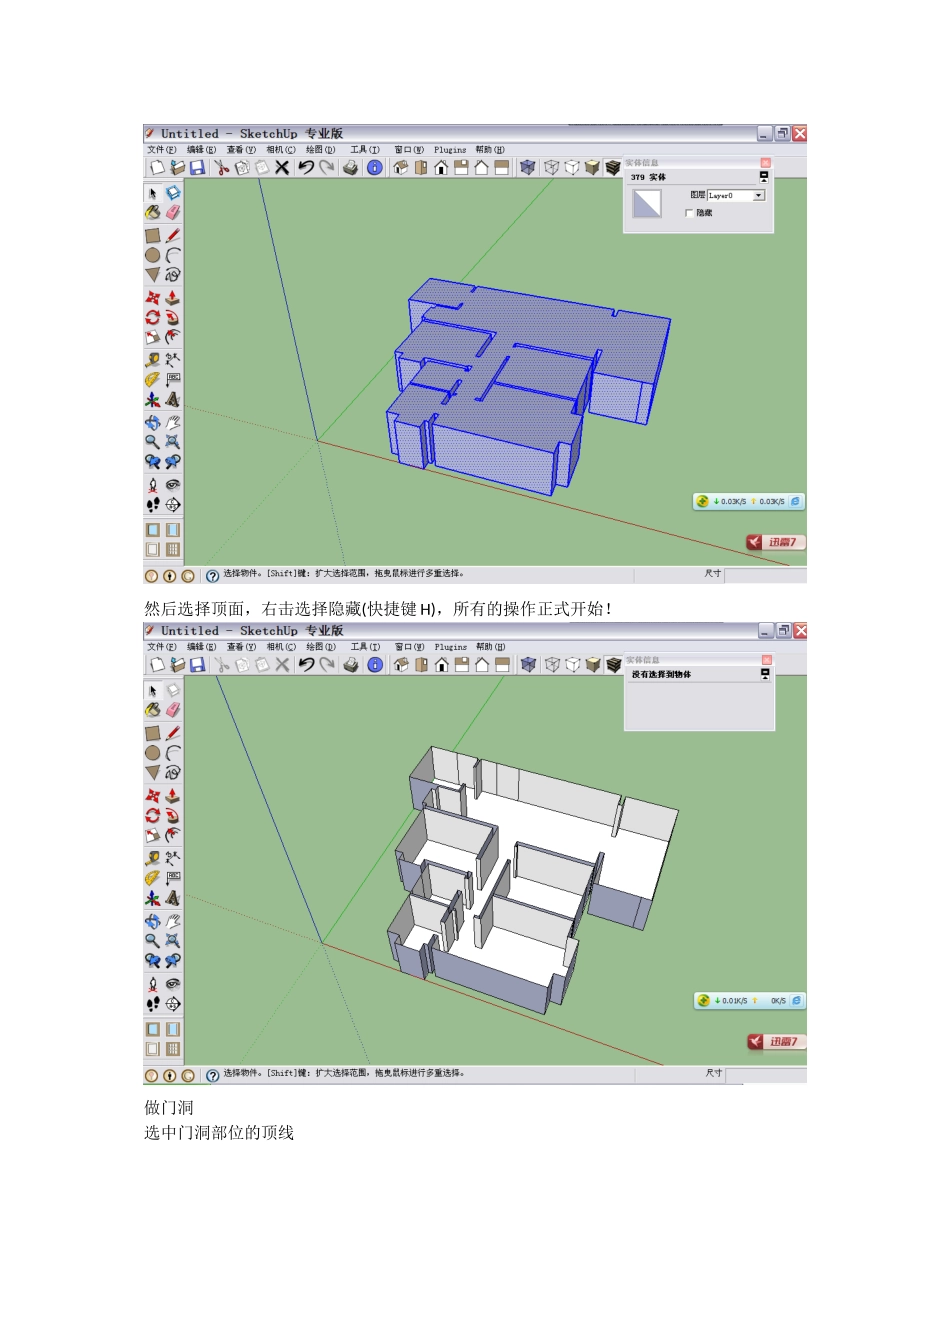Select Zoom Extents tool in white-model window
The height and width of the screenshot is (1344, 950).
tap(173, 941)
